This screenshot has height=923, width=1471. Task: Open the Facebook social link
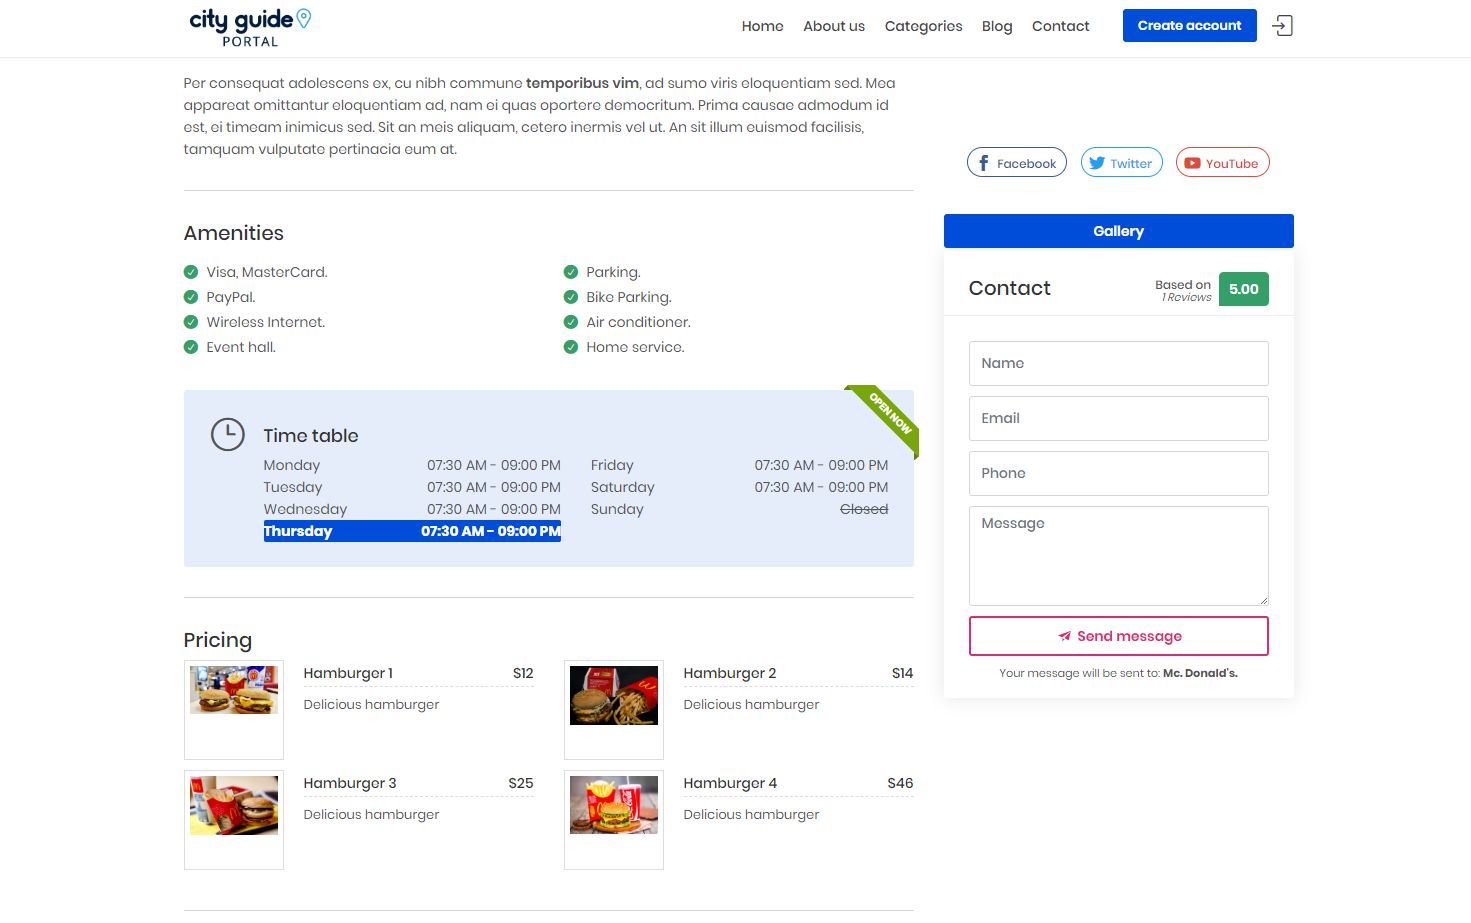click(1016, 163)
